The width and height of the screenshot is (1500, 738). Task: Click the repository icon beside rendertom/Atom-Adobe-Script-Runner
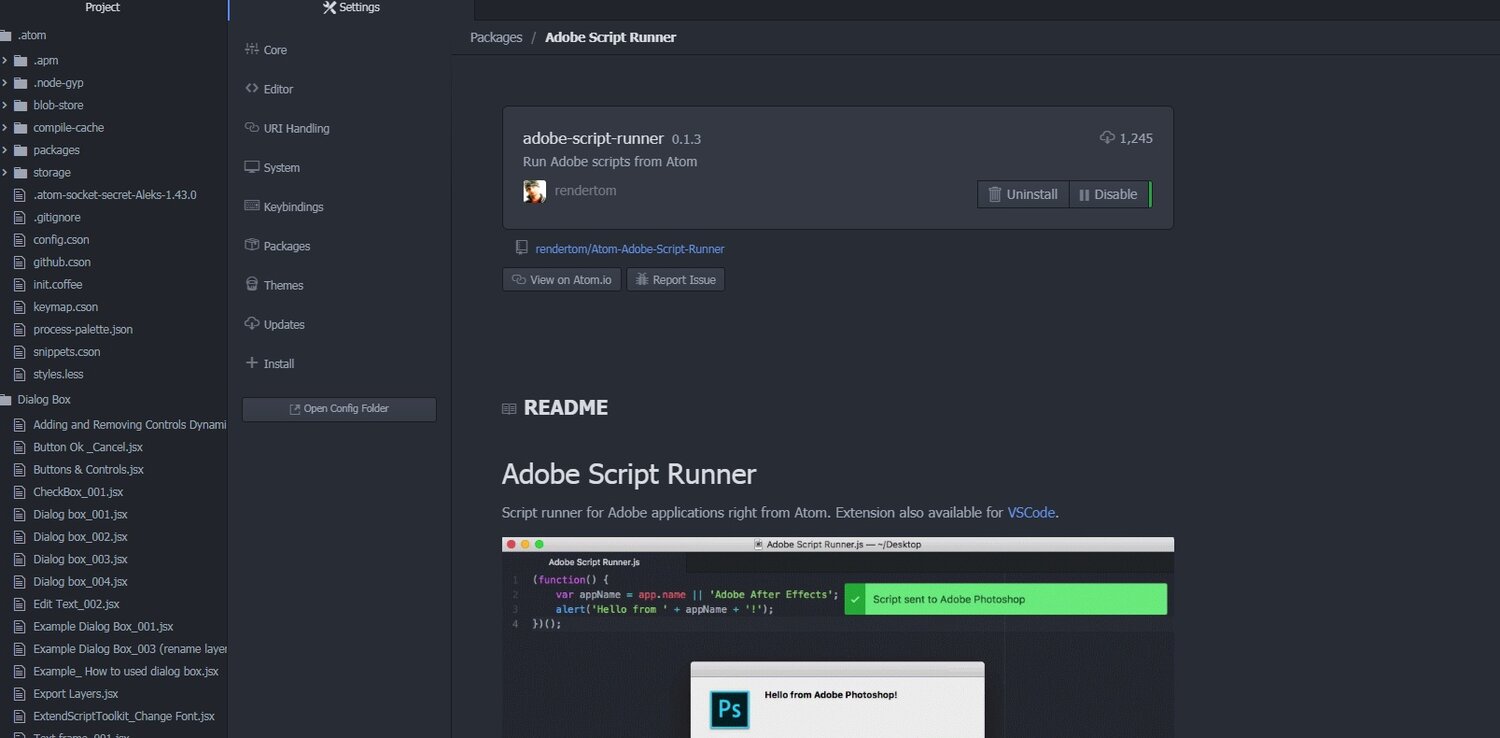click(x=521, y=248)
